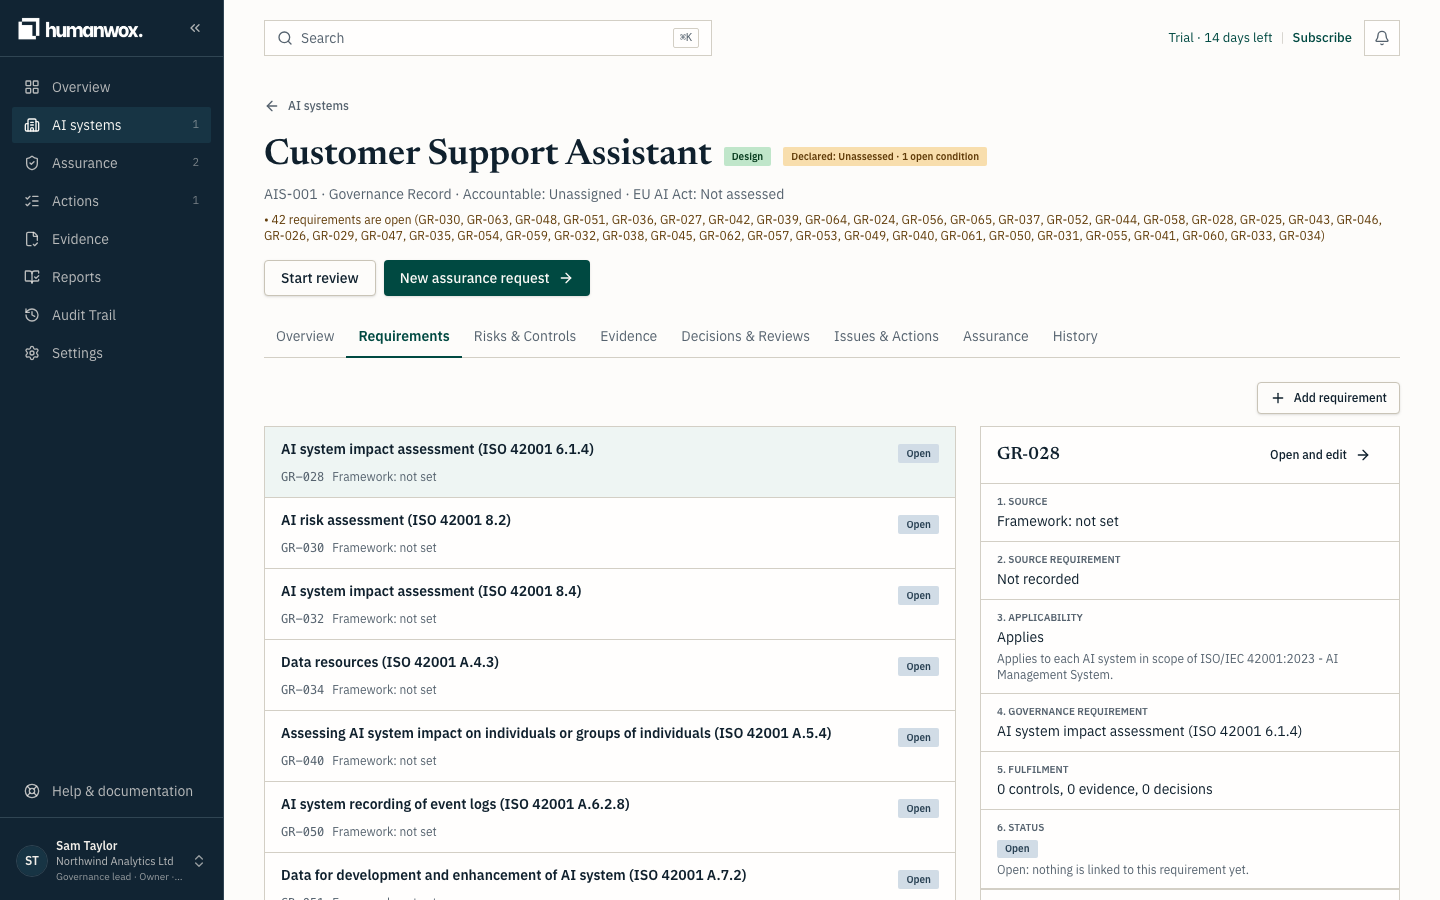Click the Actions checklist icon
Screen dimensions: 1440x900
click(x=32, y=201)
